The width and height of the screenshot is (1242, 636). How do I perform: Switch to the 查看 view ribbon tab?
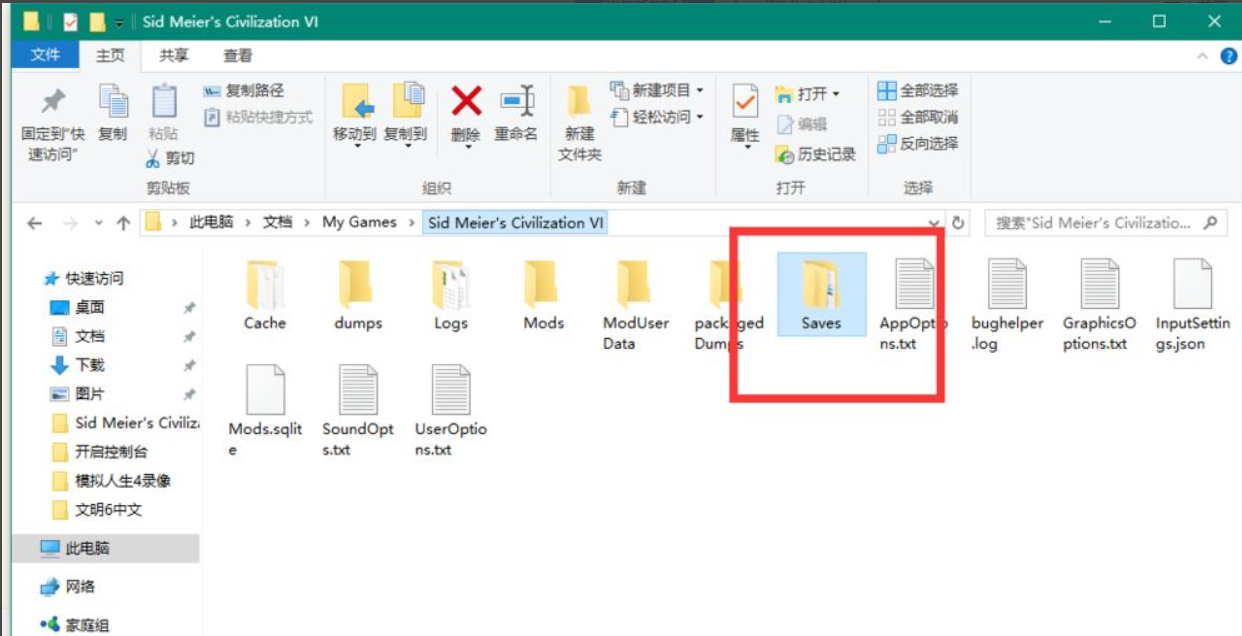click(x=238, y=56)
